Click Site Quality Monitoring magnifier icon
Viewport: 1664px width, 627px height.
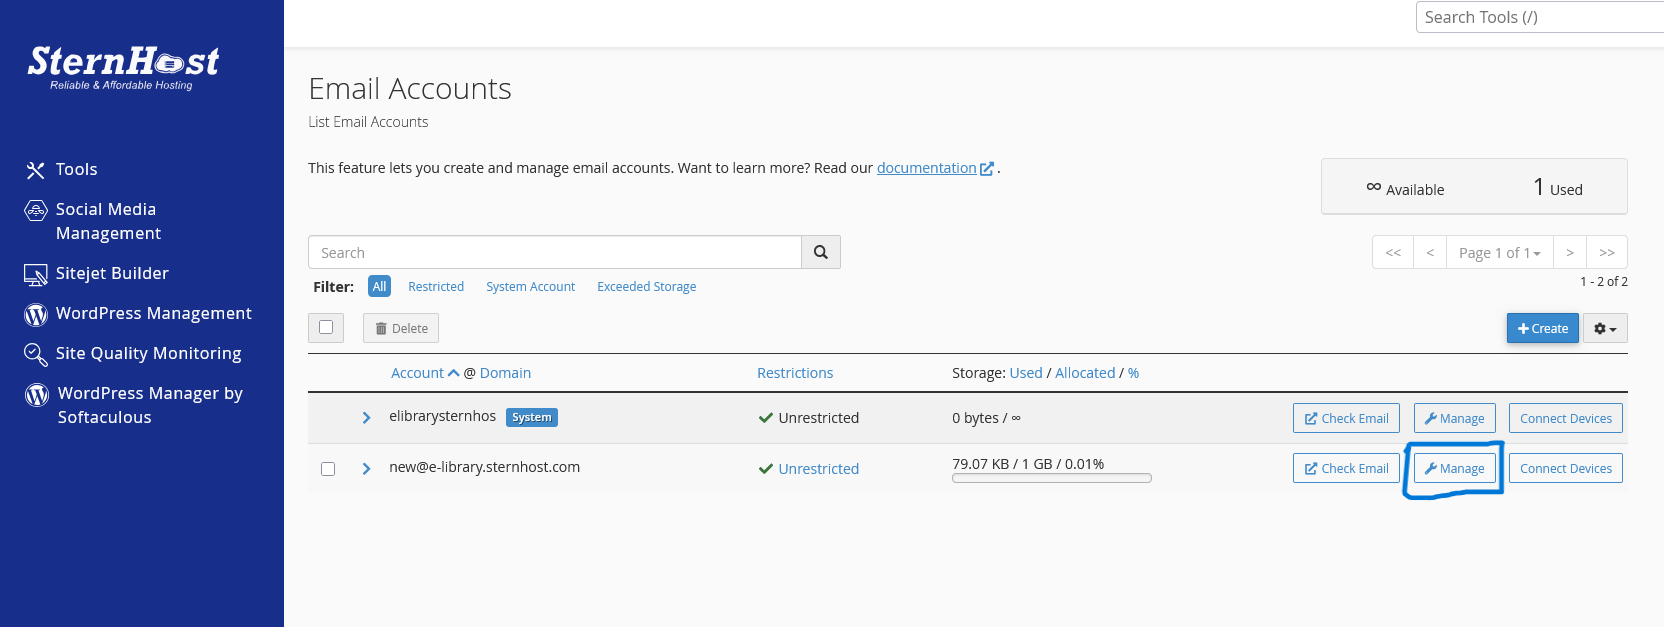[36, 354]
